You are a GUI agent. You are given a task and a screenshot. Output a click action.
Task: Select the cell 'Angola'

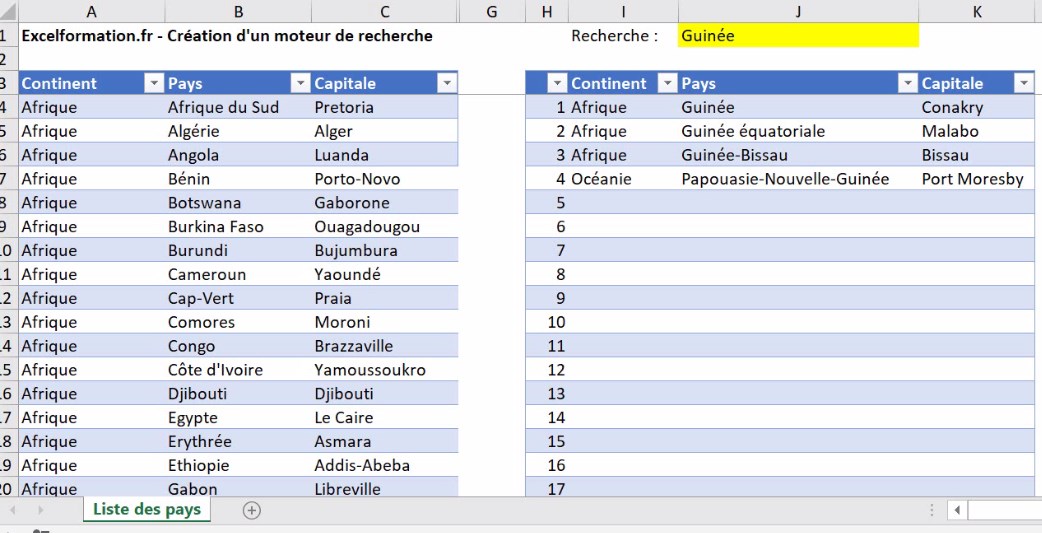[x=238, y=155]
